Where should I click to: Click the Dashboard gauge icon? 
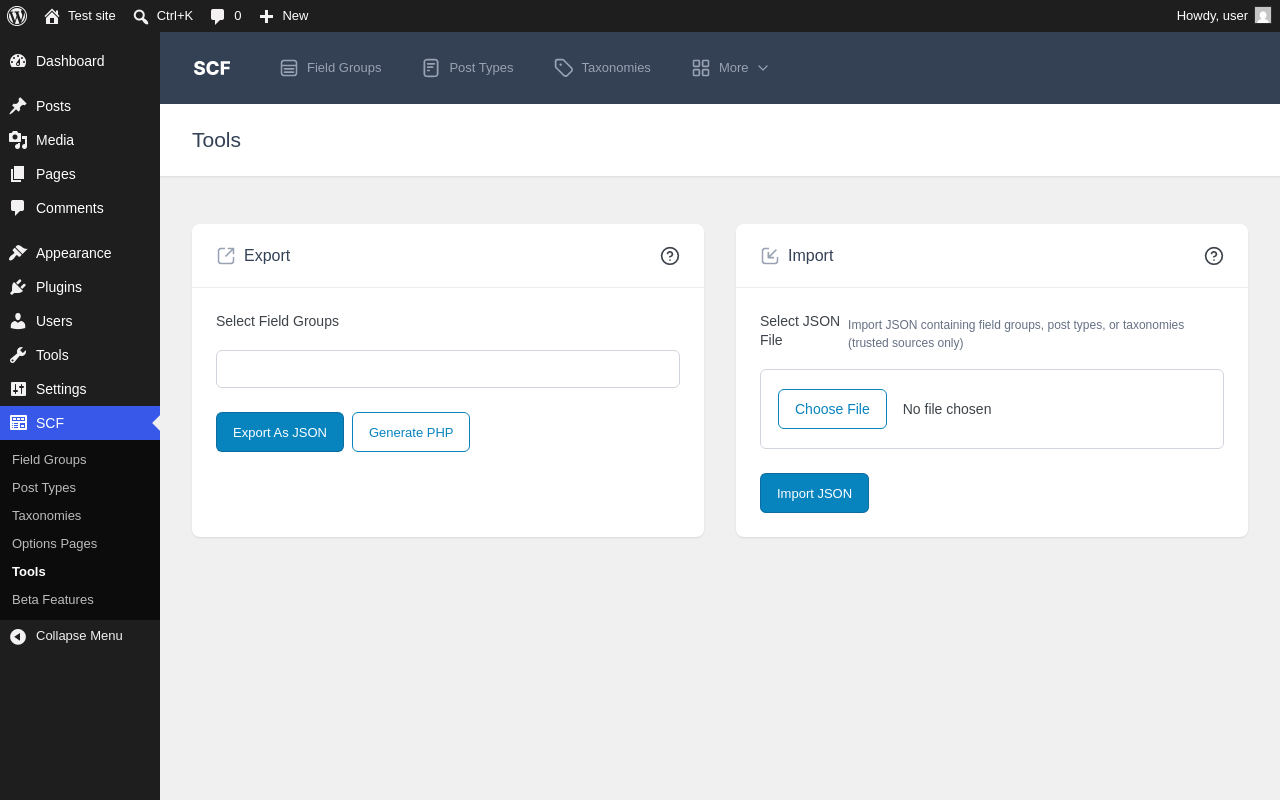click(x=18, y=61)
